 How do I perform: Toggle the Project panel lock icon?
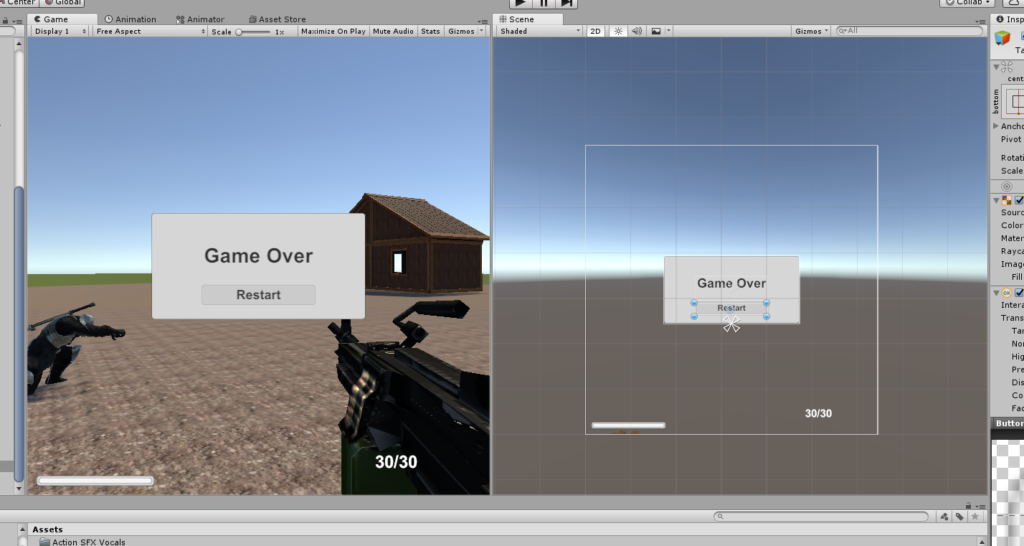[968, 506]
